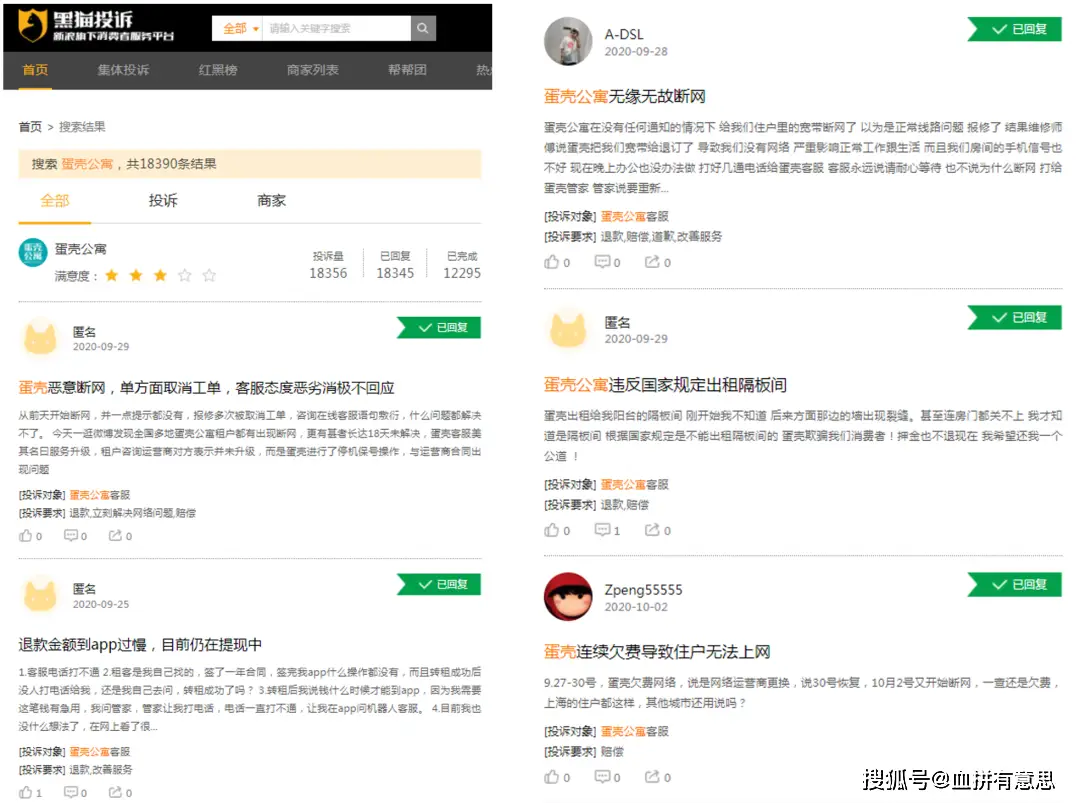The width and height of the screenshot is (1080, 803).
Task: Click the cat avatar of the 2020-09-29 恶意断网 post
Action: pyautogui.click(x=41, y=337)
